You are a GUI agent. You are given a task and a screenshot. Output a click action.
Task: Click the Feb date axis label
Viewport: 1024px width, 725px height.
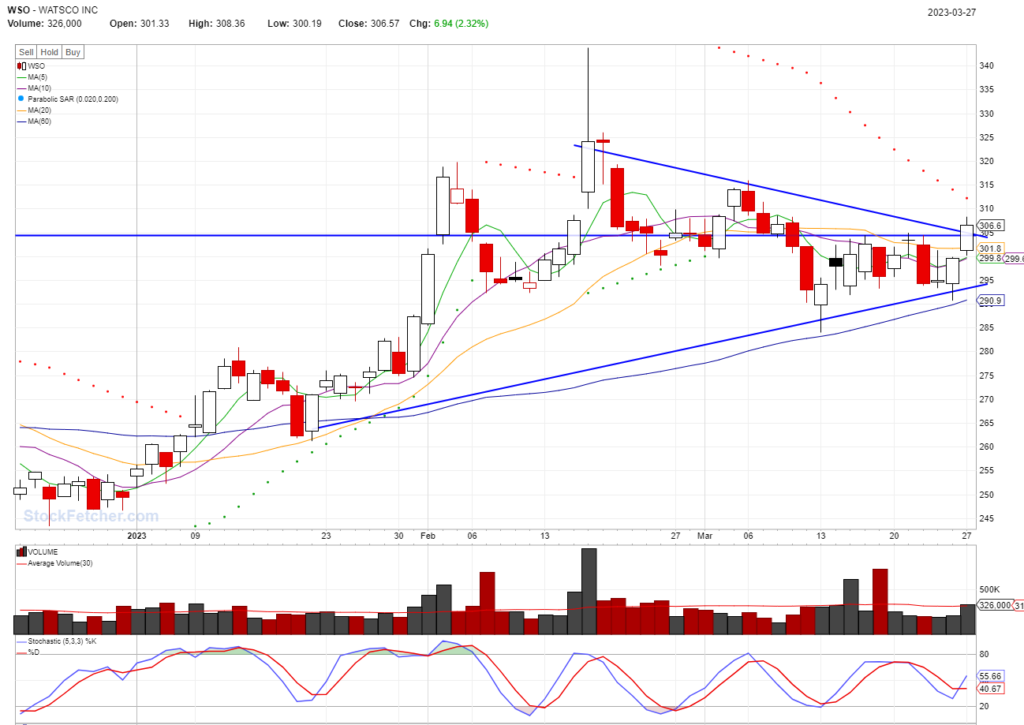click(x=428, y=536)
